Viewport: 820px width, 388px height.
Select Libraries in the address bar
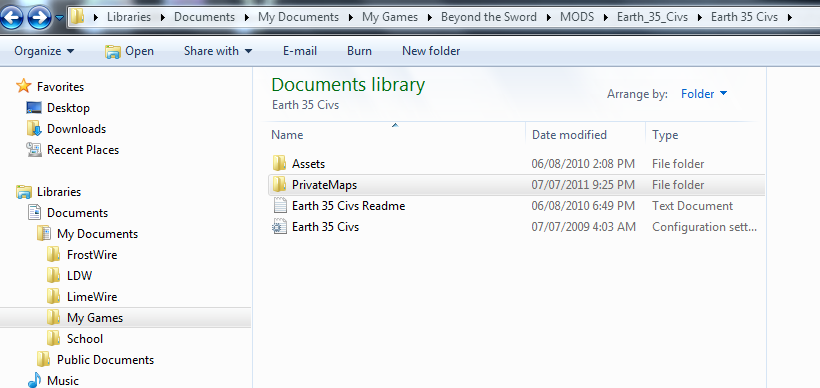[129, 17]
